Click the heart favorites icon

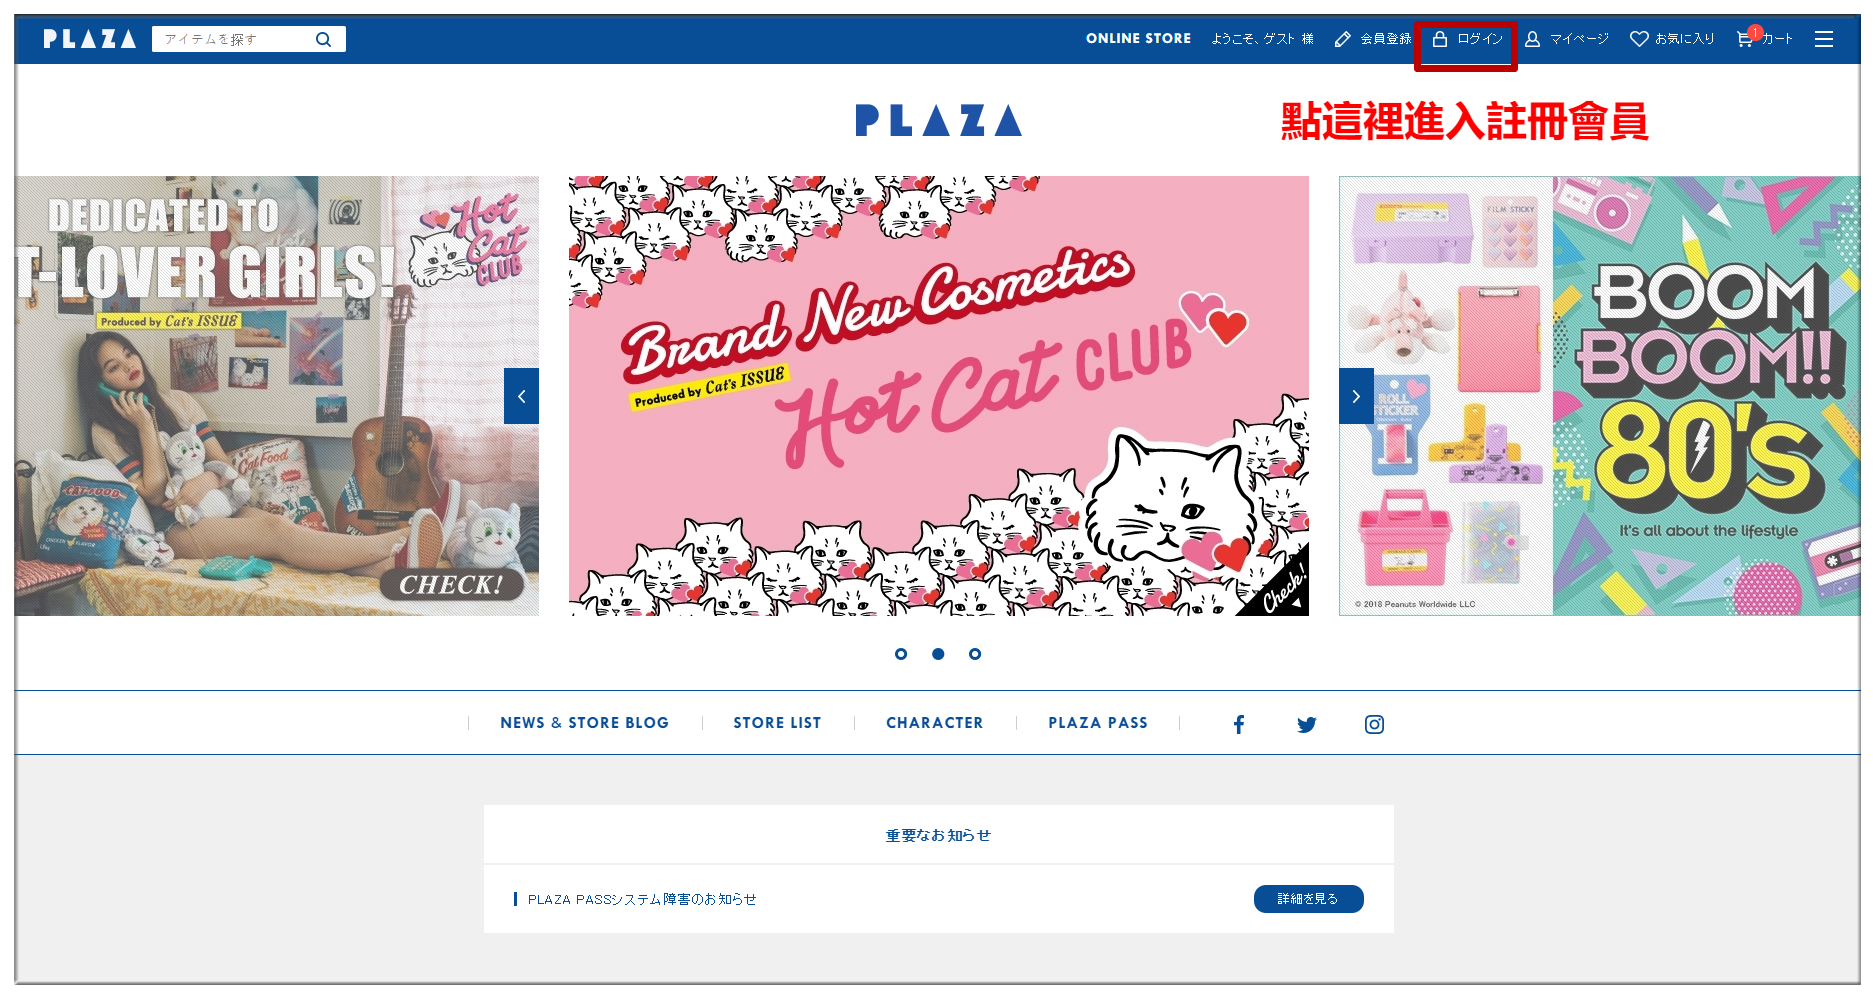click(x=1639, y=39)
